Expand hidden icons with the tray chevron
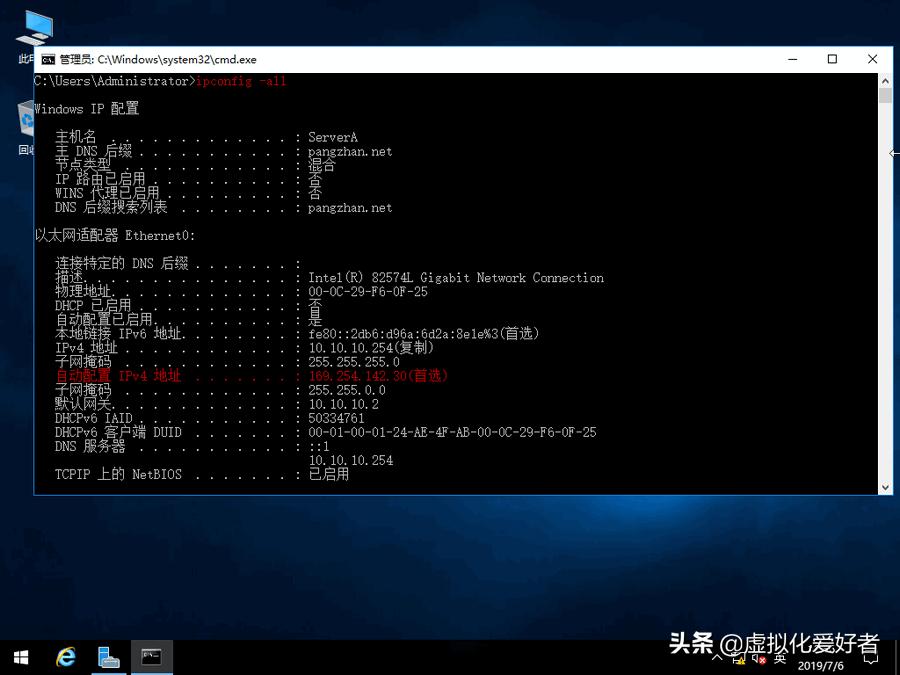900x675 pixels. pyautogui.click(x=717, y=658)
